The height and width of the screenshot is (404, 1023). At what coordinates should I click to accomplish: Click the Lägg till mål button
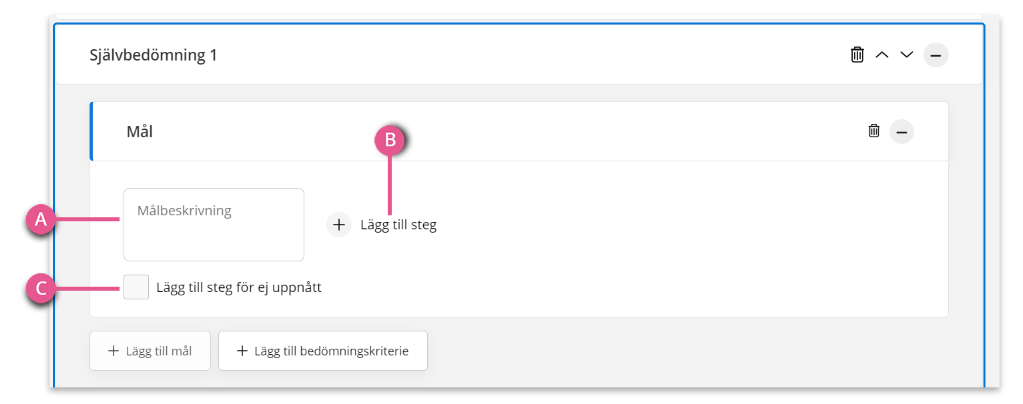coord(150,351)
